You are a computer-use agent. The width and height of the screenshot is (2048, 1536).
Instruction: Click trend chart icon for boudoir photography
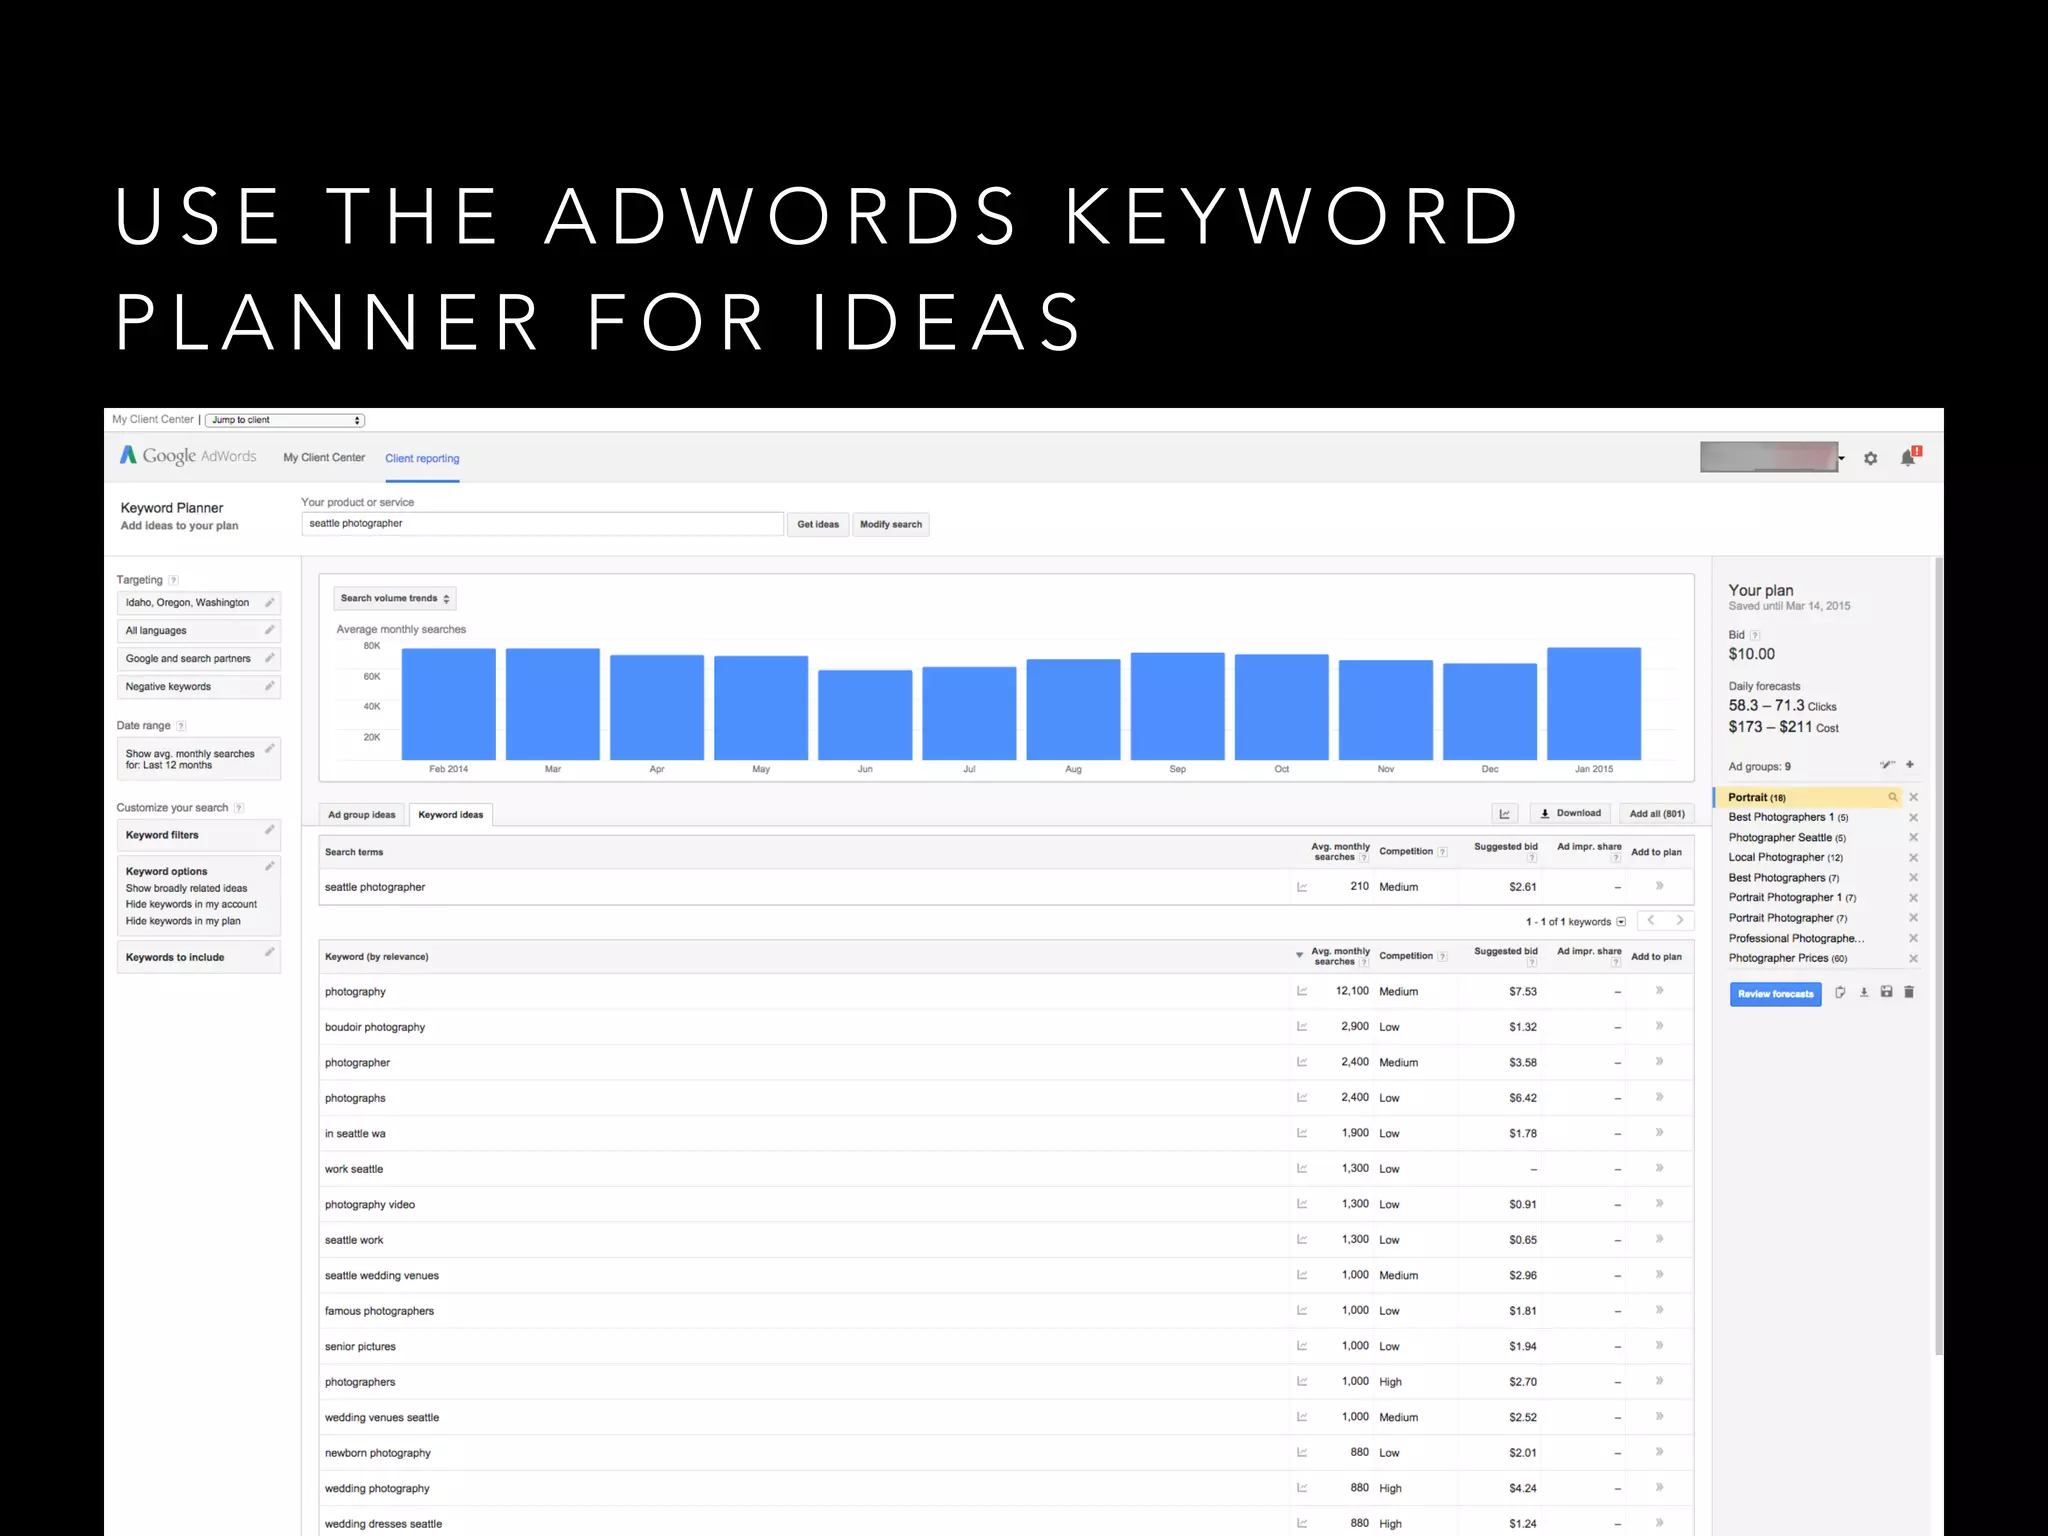point(1302,1027)
